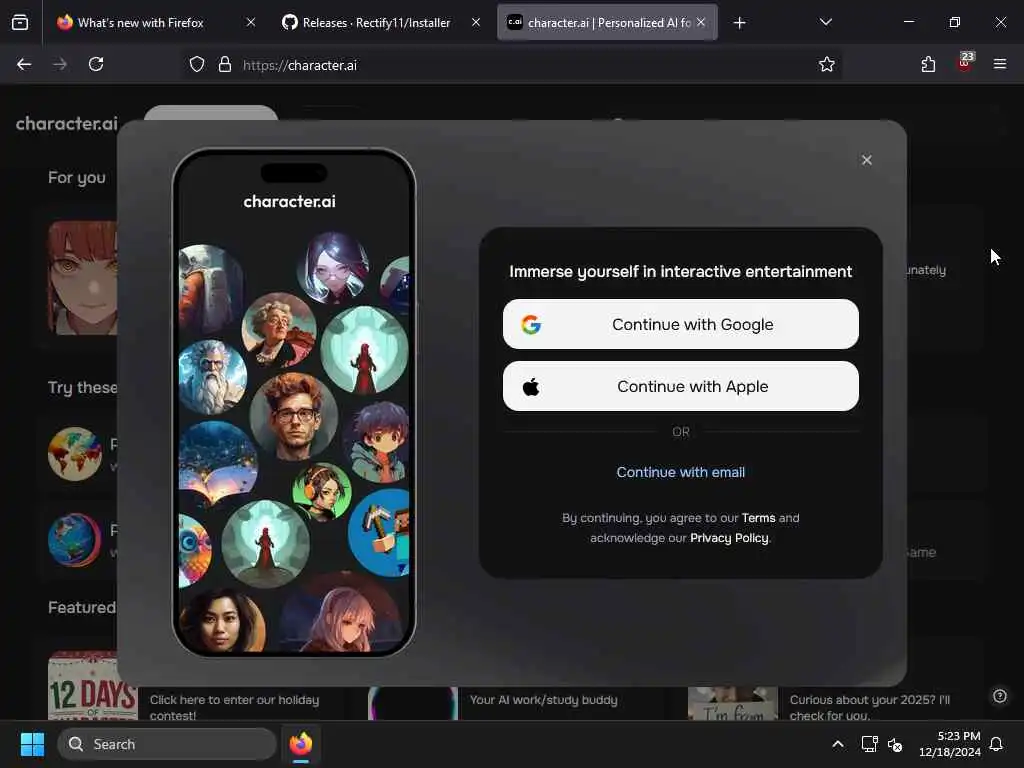
Task: Click the help question mark icon
Action: click(x=999, y=696)
